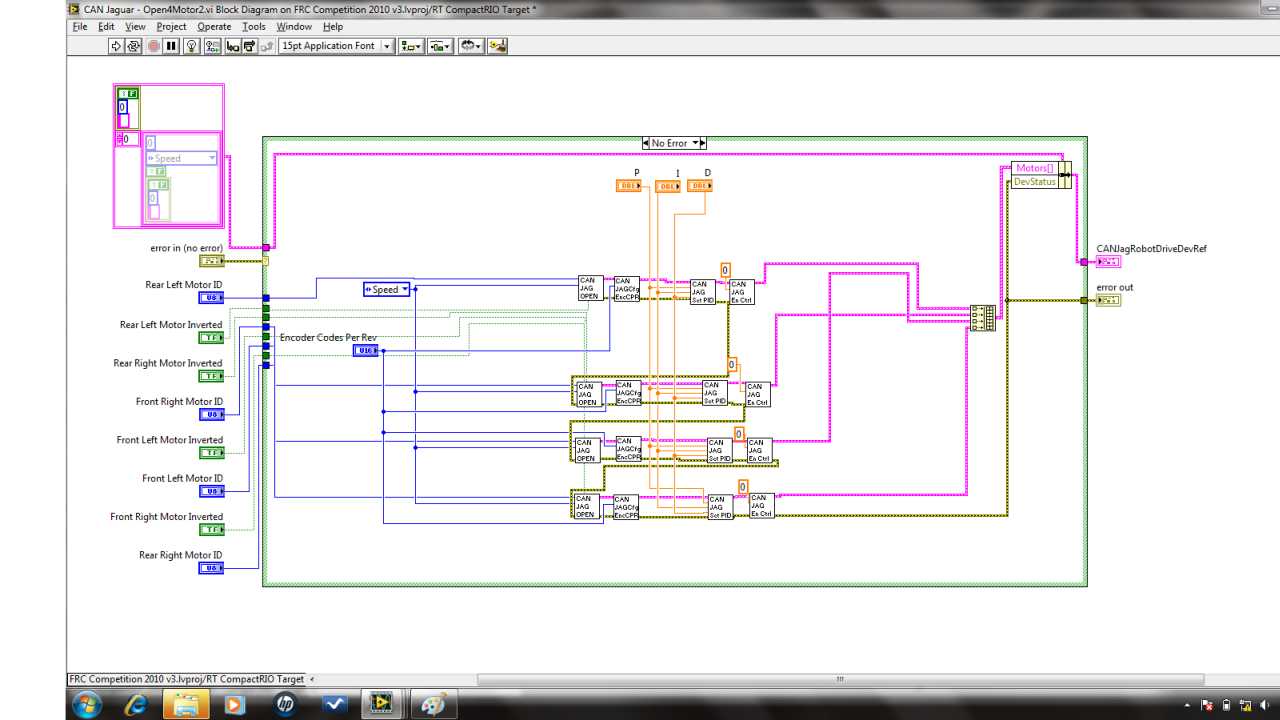Select the error in (no error) terminal
Viewport: 1280px width, 720px height.
click(212, 261)
